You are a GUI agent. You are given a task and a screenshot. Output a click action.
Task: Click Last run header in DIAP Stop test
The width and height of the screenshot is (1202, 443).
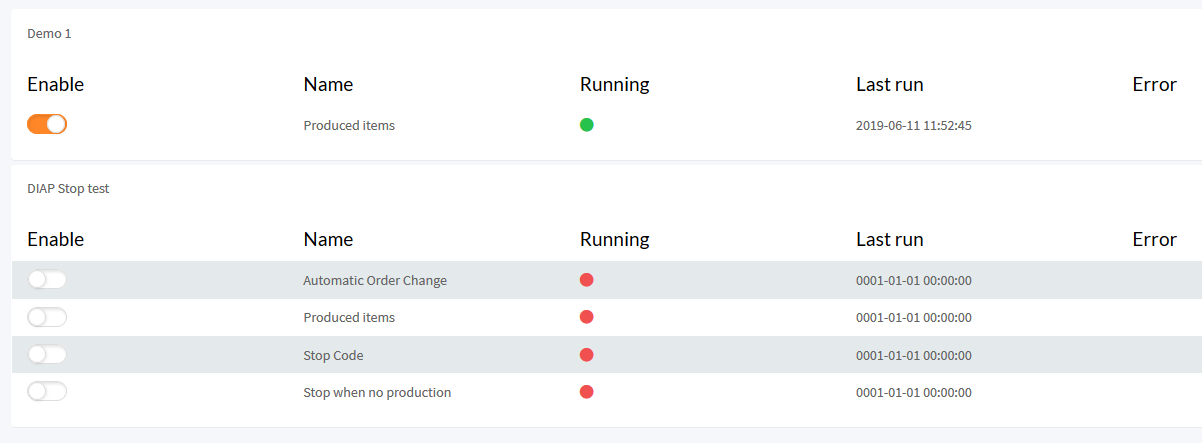pos(890,239)
